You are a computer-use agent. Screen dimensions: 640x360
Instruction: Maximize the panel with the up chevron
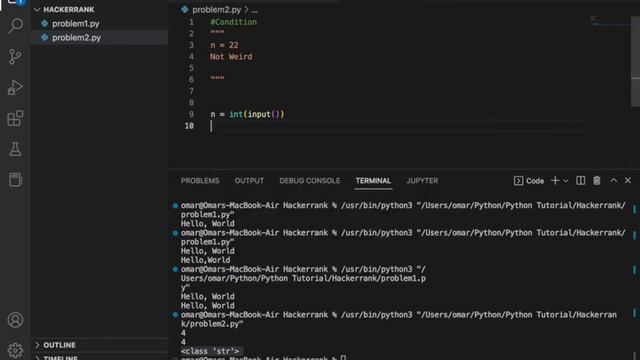point(613,180)
